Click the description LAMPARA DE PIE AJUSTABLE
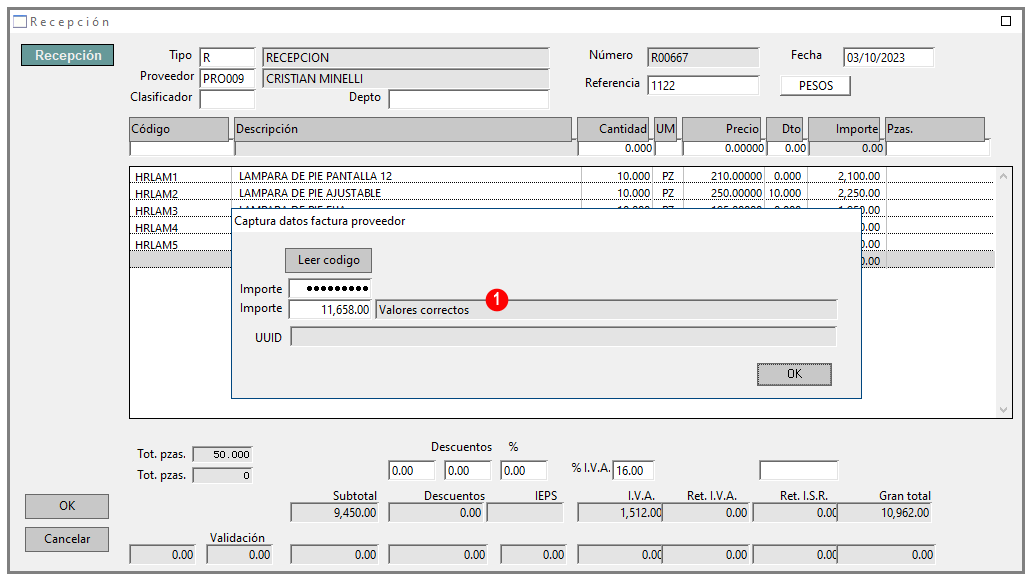1032x581 pixels. [x=310, y=193]
